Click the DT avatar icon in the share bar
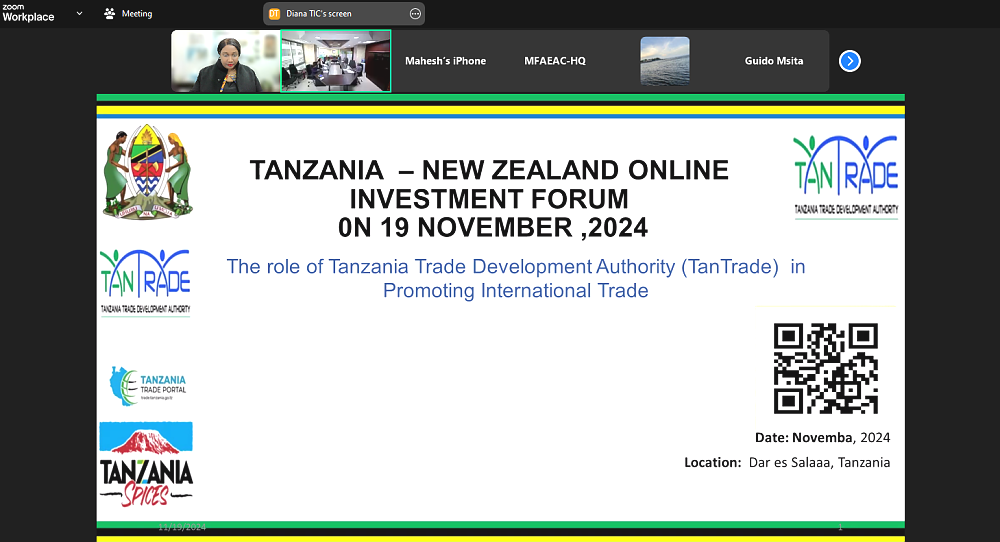Image resolution: width=1000 pixels, height=542 pixels. [x=274, y=14]
